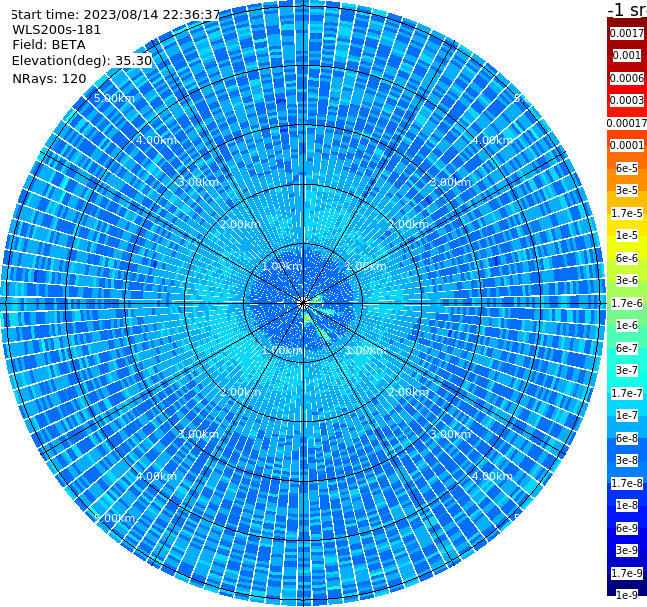Screen dimensions: 647x607
Task: Select the 0.0001 colorbar label
Action: pos(627,145)
